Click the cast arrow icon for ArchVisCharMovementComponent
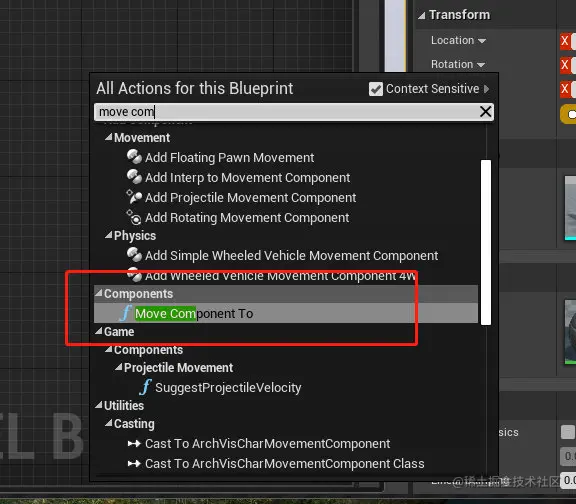This screenshot has height=504, width=576. point(134,444)
